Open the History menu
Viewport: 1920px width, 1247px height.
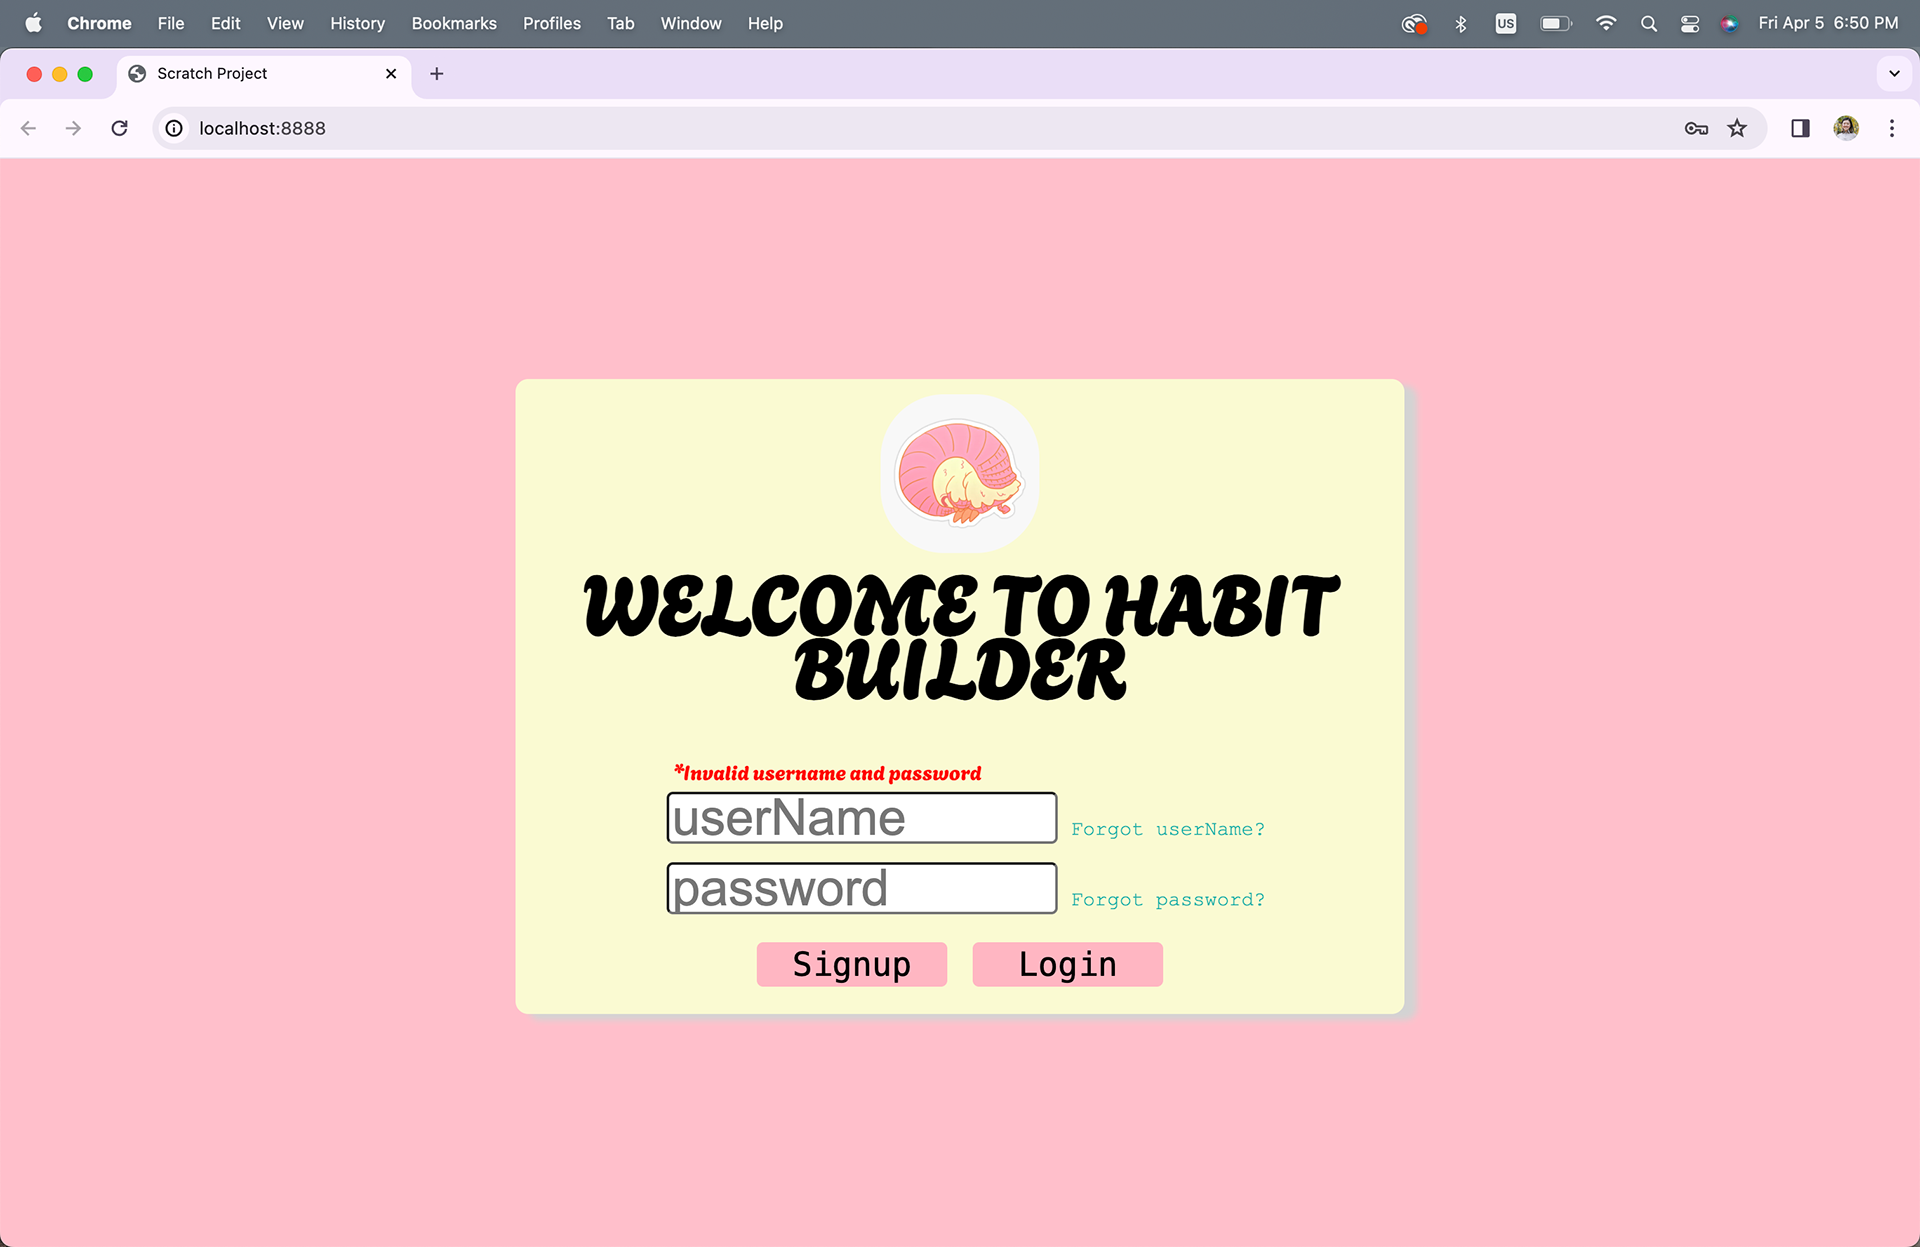tap(357, 23)
